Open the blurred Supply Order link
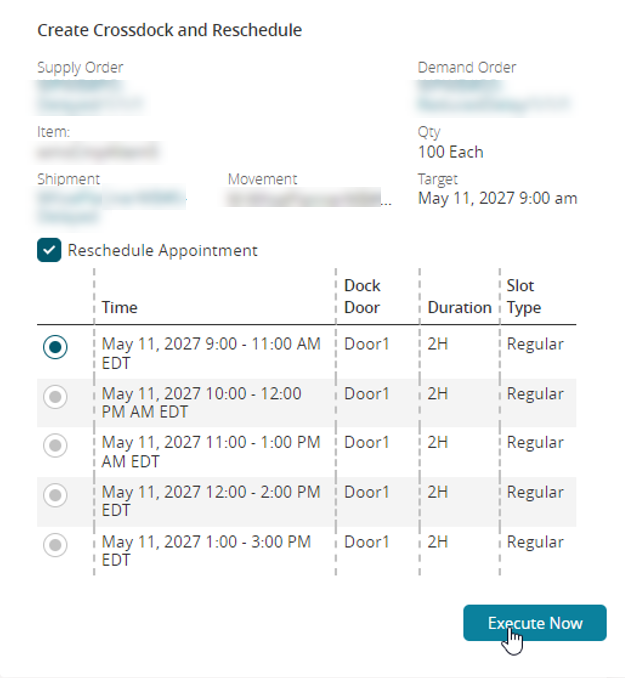Image resolution: width=625 pixels, height=678 pixels. click(x=90, y=95)
